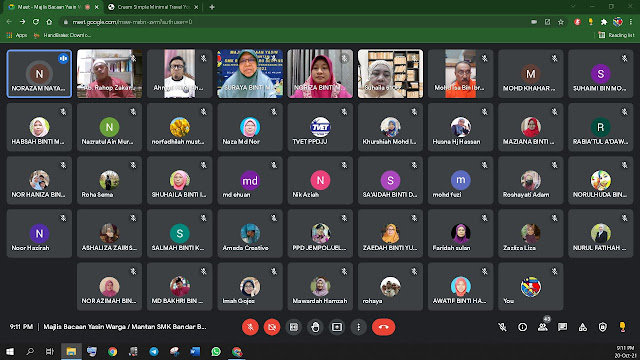Open Chrome extensions puzzle icon
Image resolution: width=640 pixels, height=360 pixels.
[604, 22]
